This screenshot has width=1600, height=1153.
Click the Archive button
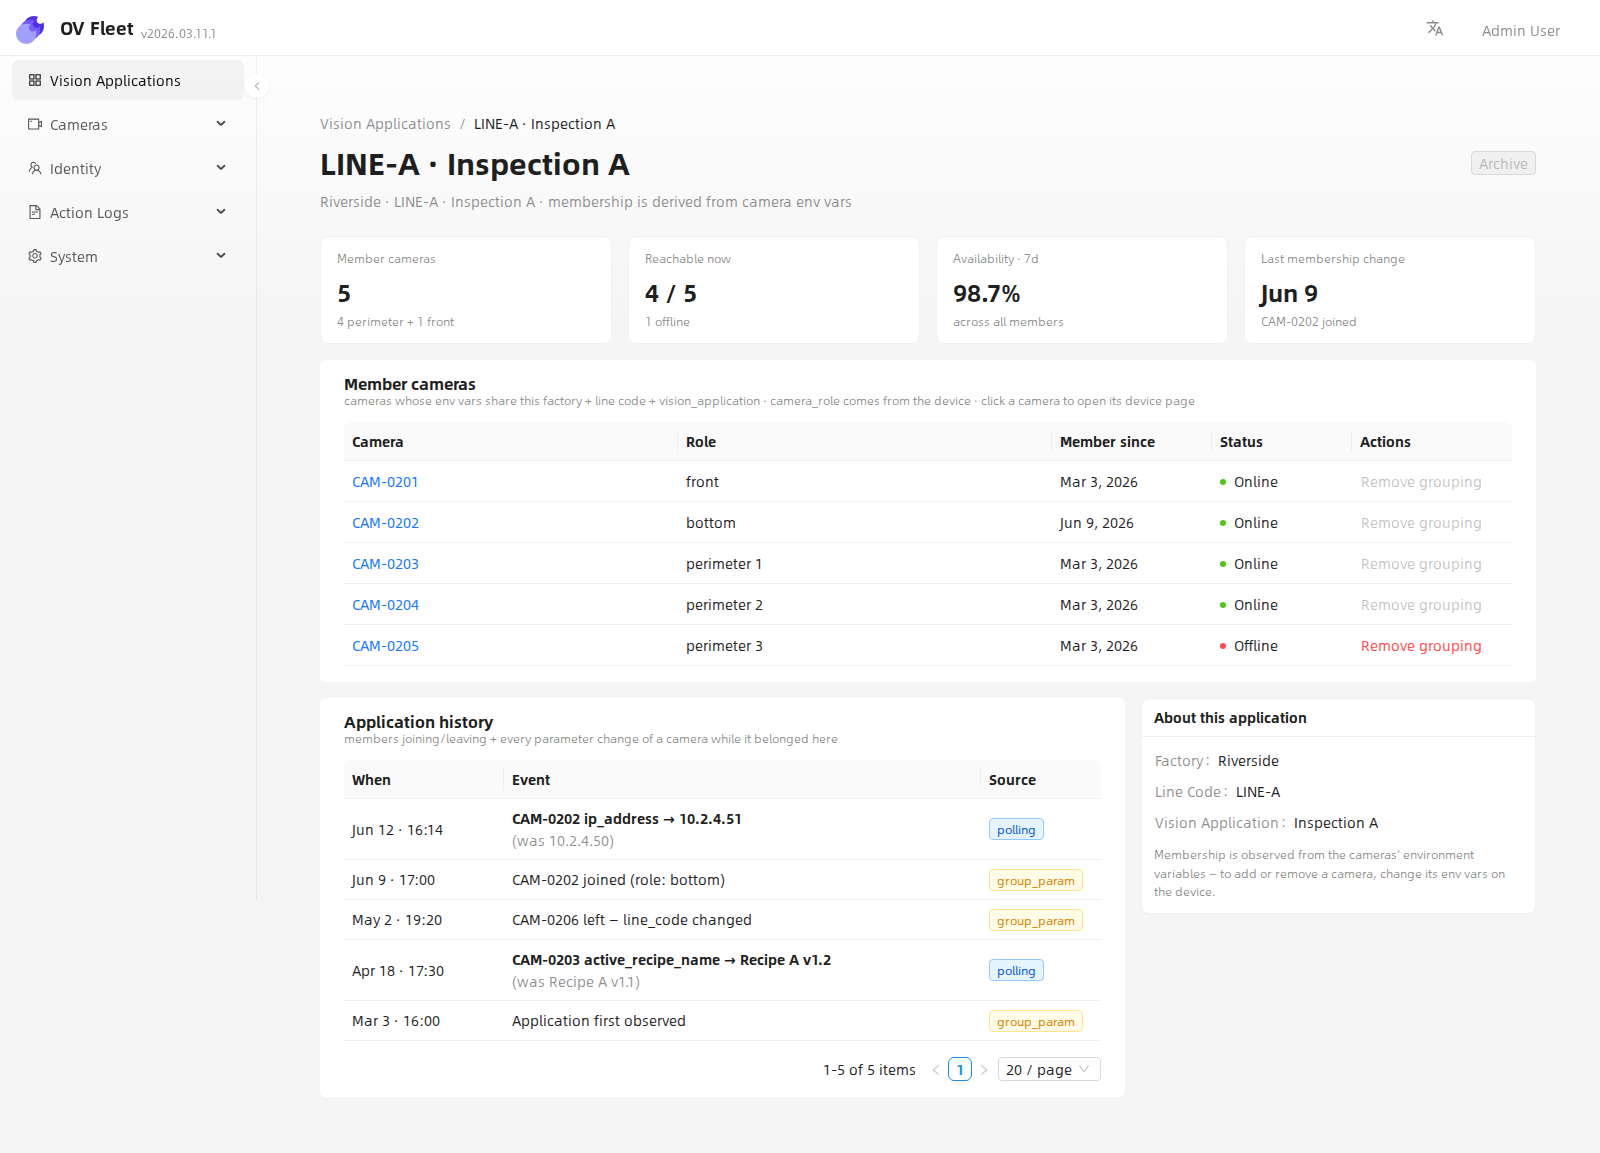[1503, 163]
